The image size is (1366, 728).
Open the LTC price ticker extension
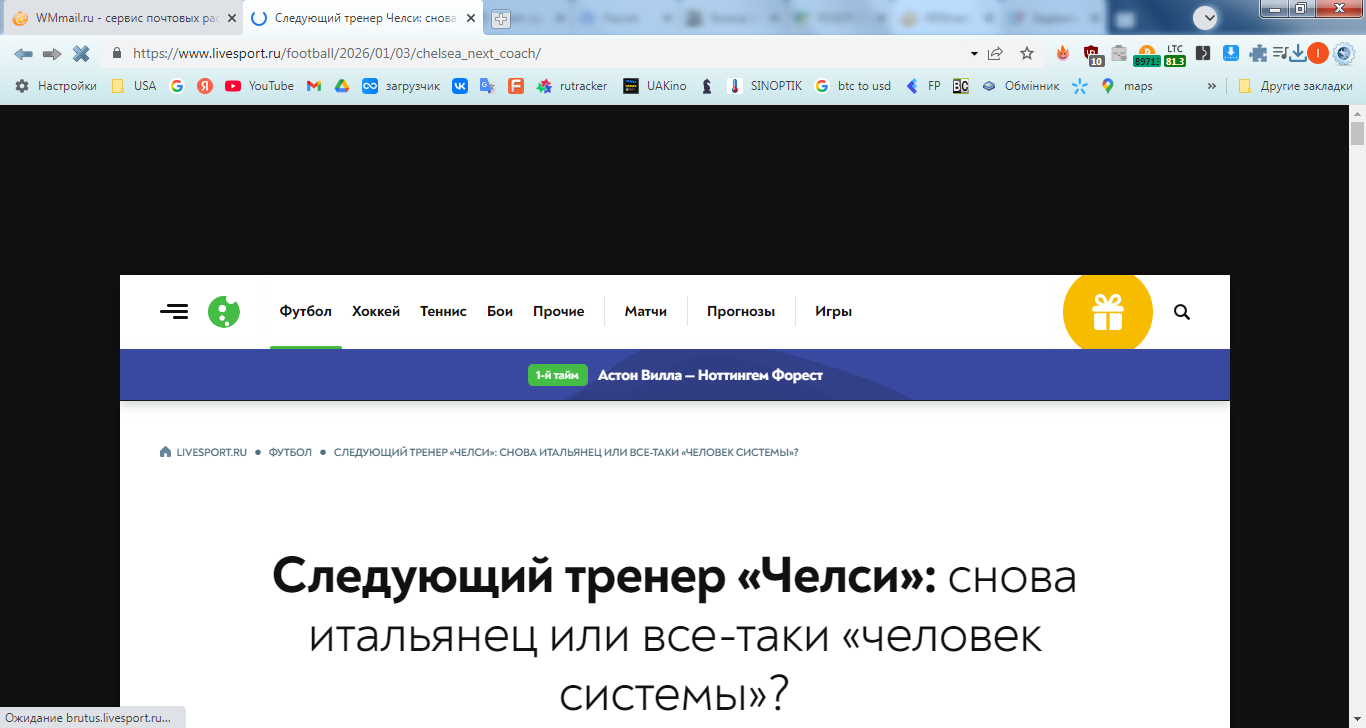[1174, 56]
